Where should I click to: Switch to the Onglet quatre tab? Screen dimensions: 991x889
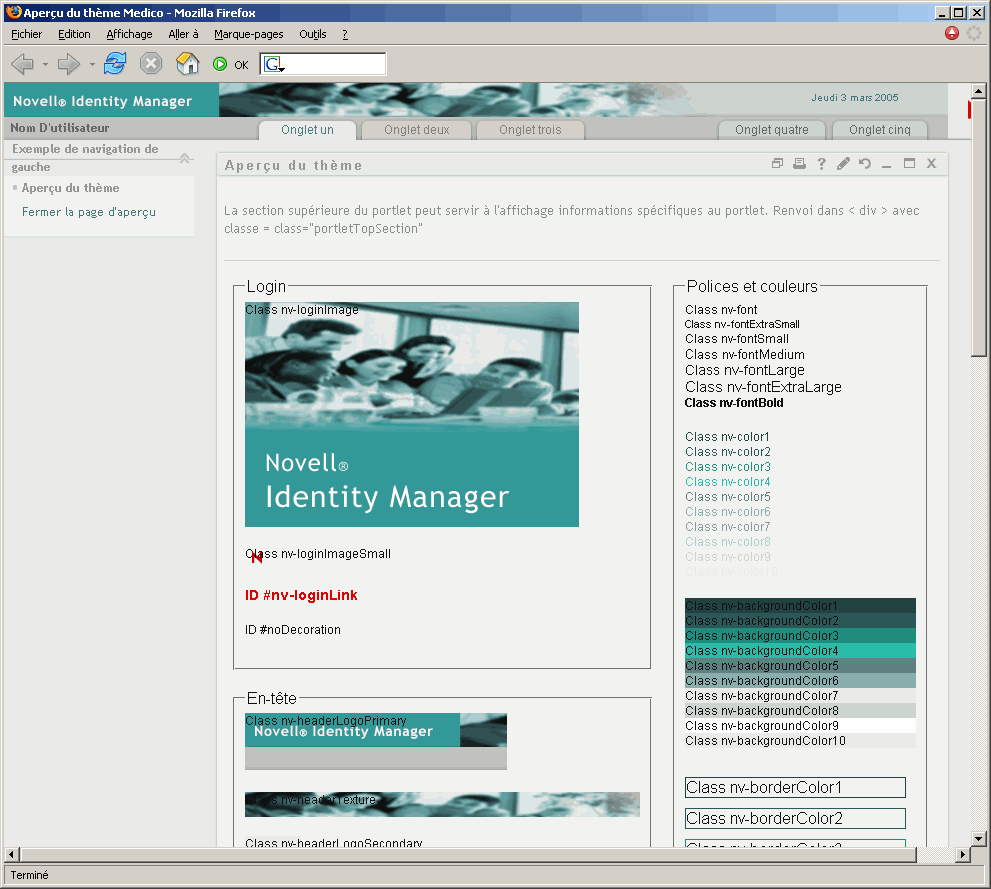(x=772, y=130)
